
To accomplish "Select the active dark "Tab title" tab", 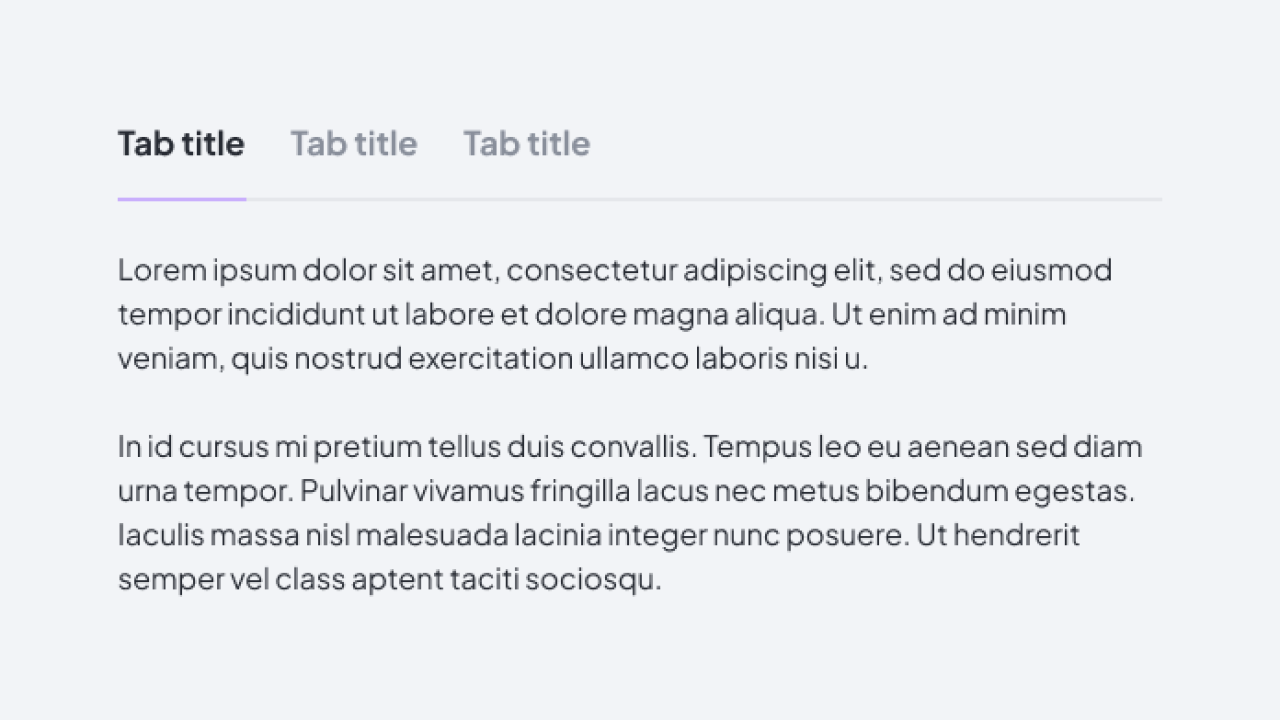I will coord(181,144).
